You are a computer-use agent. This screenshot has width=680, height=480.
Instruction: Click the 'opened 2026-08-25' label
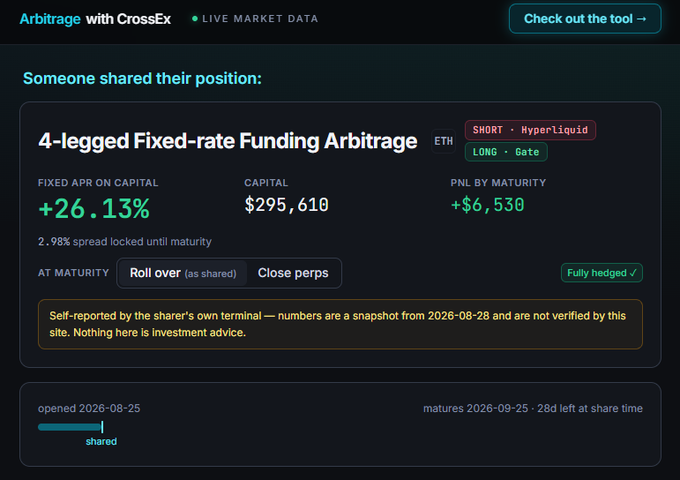[89, 408]
